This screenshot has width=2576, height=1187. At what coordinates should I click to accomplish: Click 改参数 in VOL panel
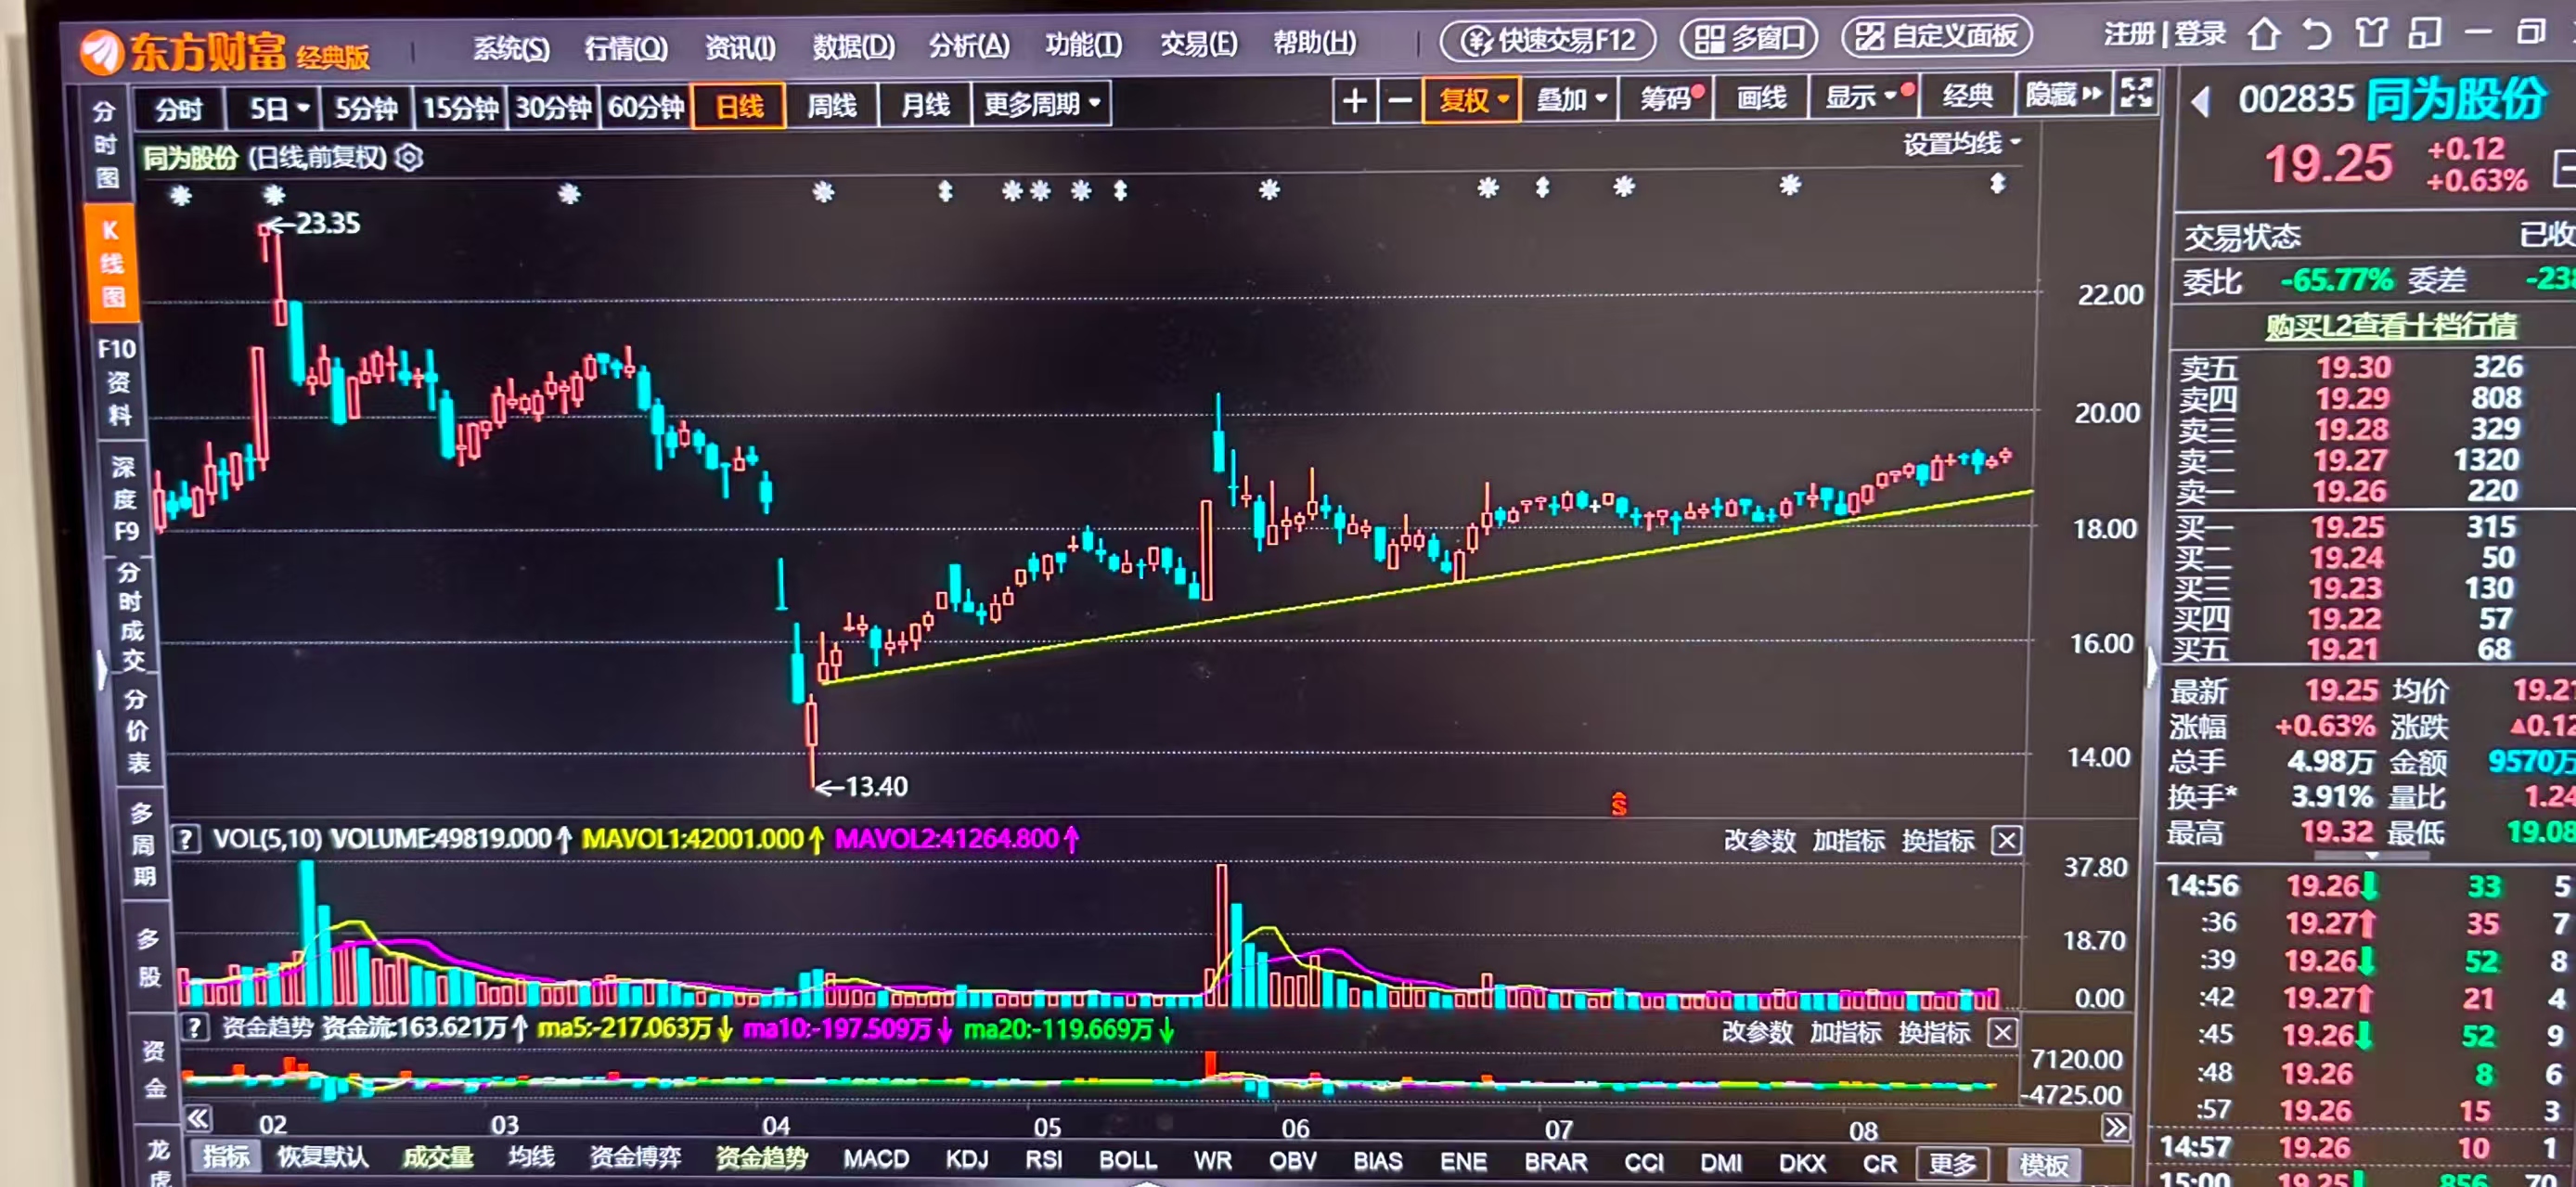click(x=1759, y=841)
